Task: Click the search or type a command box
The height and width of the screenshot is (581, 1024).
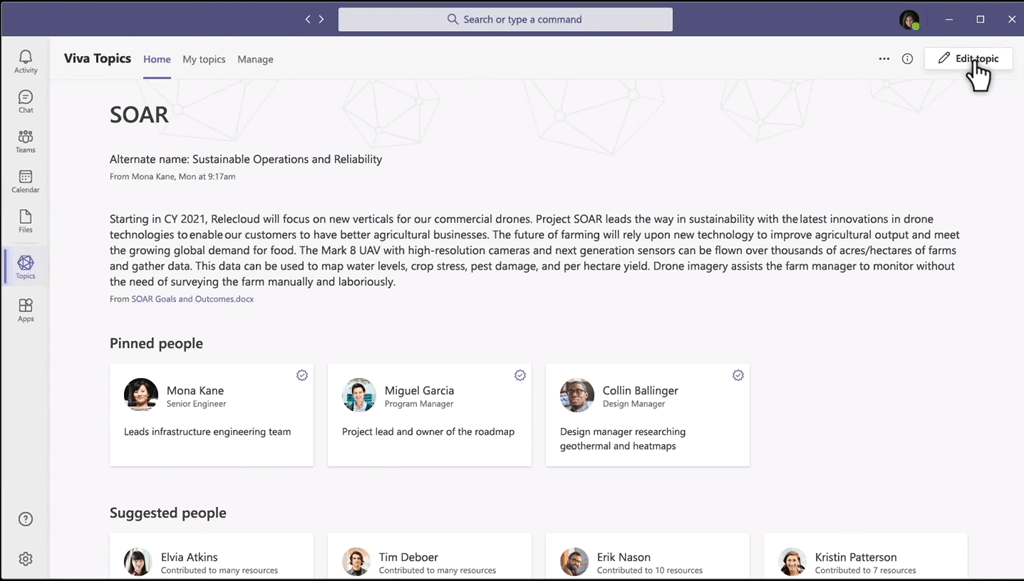Action: point(505,19)
